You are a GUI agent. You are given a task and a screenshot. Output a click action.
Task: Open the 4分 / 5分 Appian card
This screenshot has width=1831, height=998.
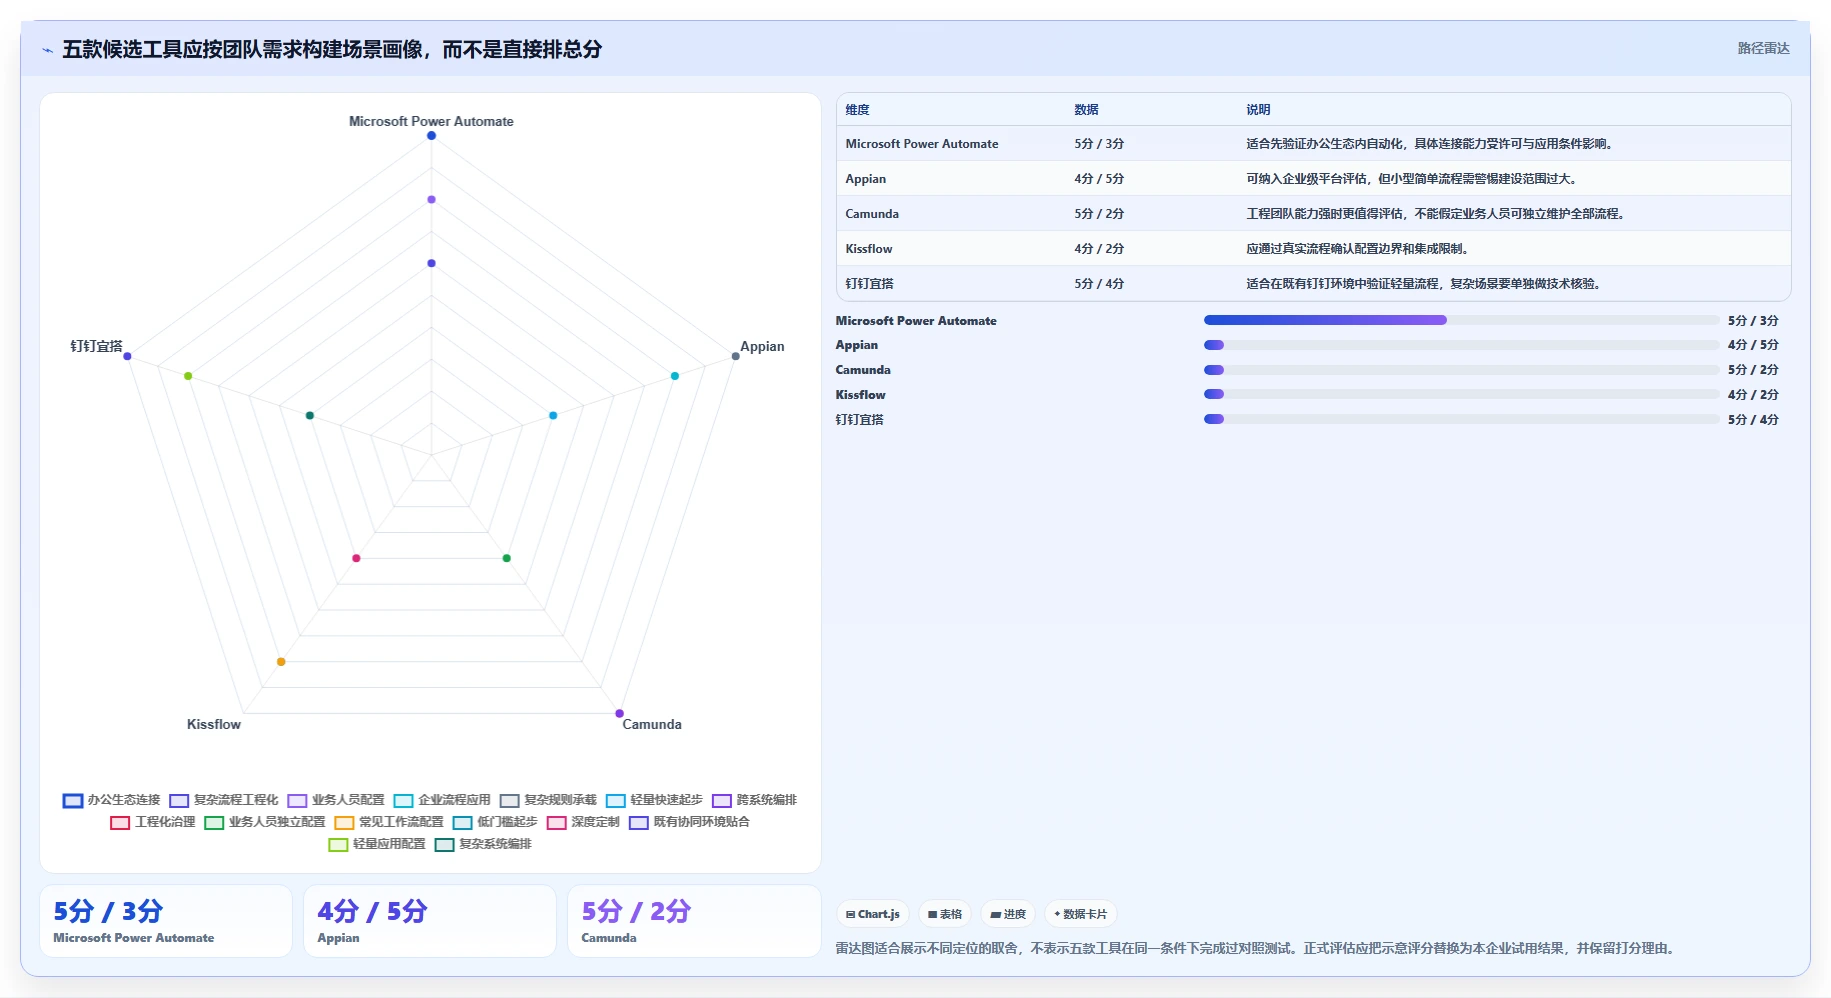430,921
